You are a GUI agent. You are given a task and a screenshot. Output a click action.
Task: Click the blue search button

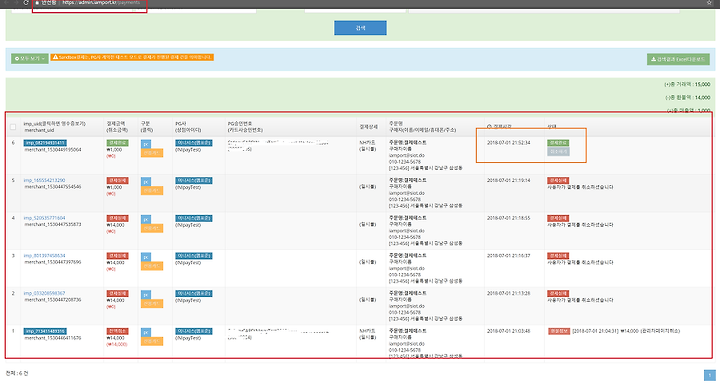click(360, 28)
